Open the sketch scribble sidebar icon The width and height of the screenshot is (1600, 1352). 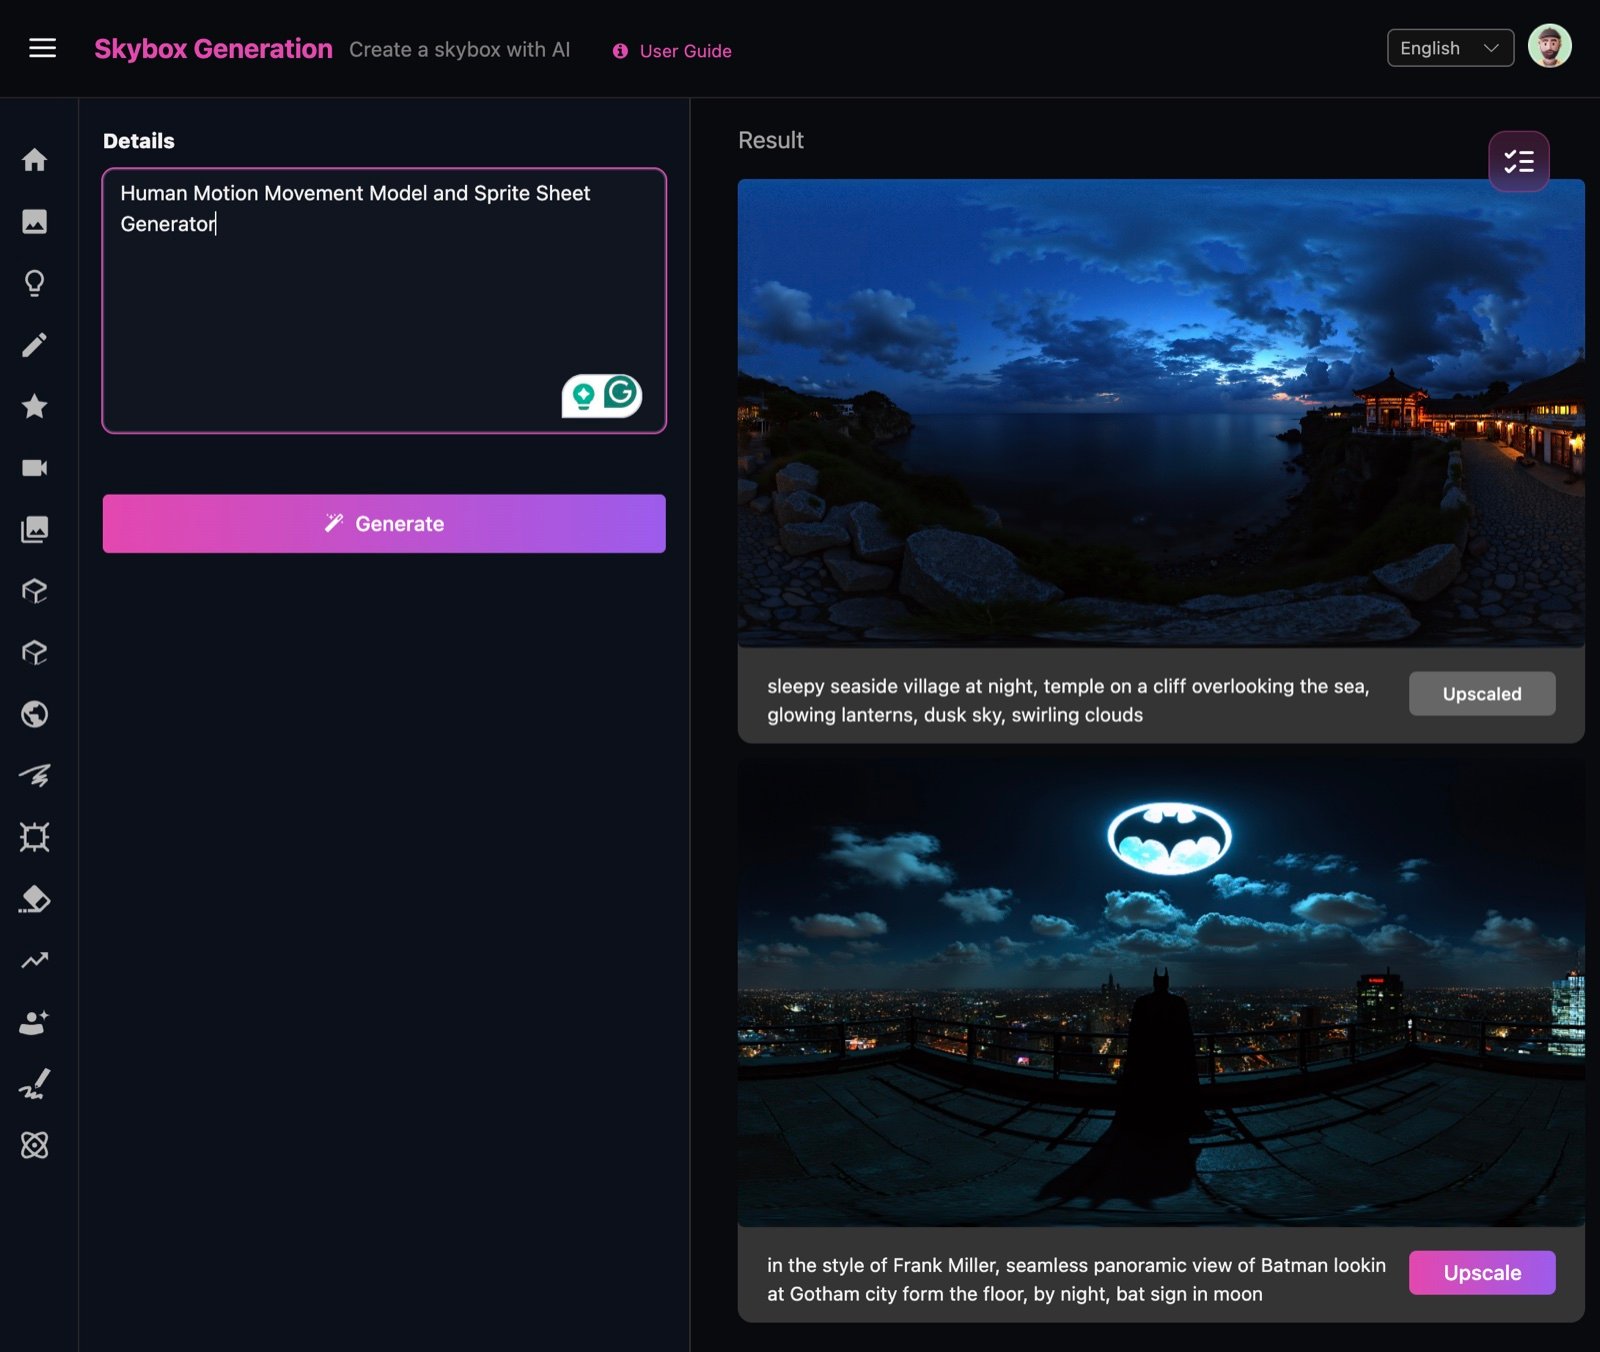tap(35, 776)
